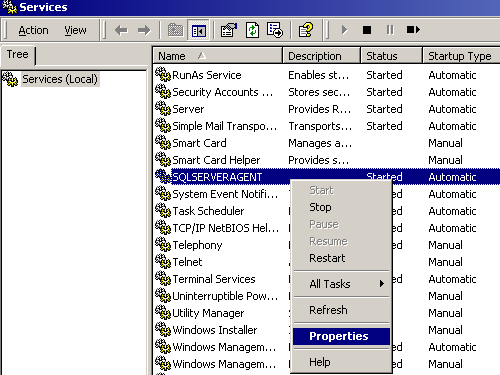Select the SQLSERVERAGENT service name
Screen dimensions: 500x375
tap(217, 177)
